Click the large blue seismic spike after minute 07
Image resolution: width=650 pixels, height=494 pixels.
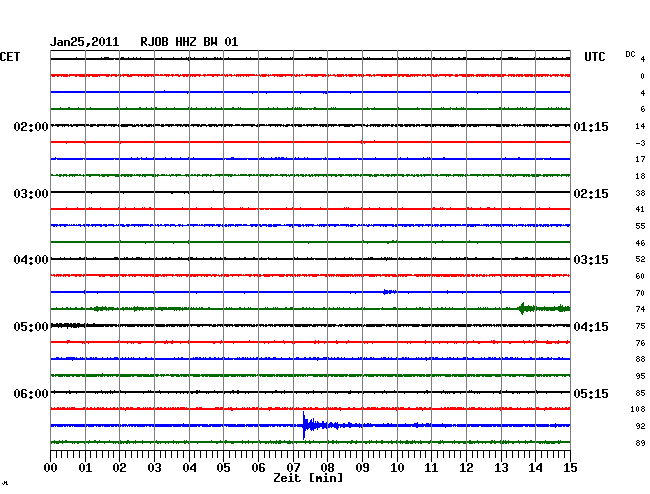coord(305,425)
